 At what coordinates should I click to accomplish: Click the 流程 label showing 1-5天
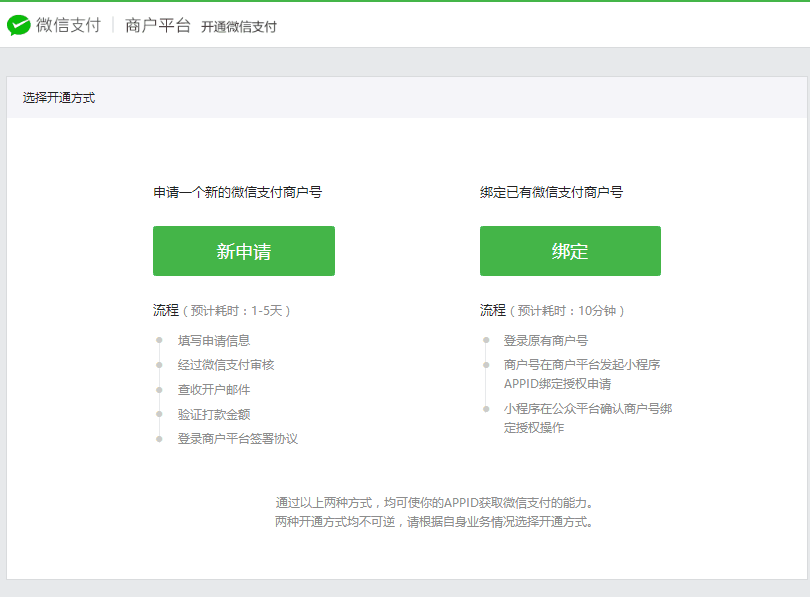[221, 311]
